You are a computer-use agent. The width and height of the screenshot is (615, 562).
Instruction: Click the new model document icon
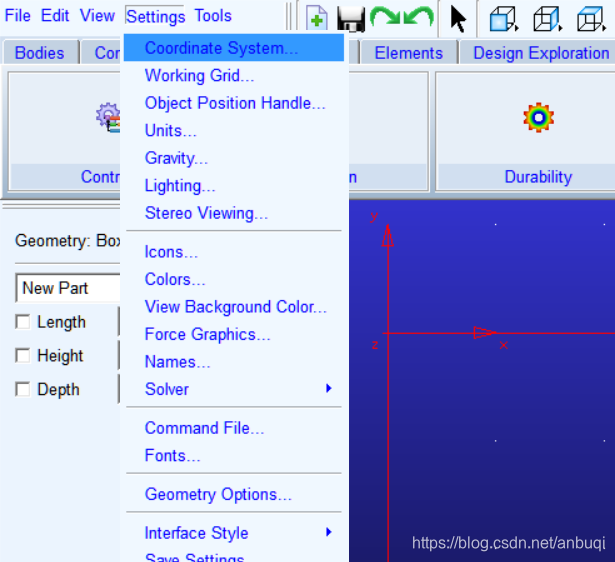pos(317,18)
